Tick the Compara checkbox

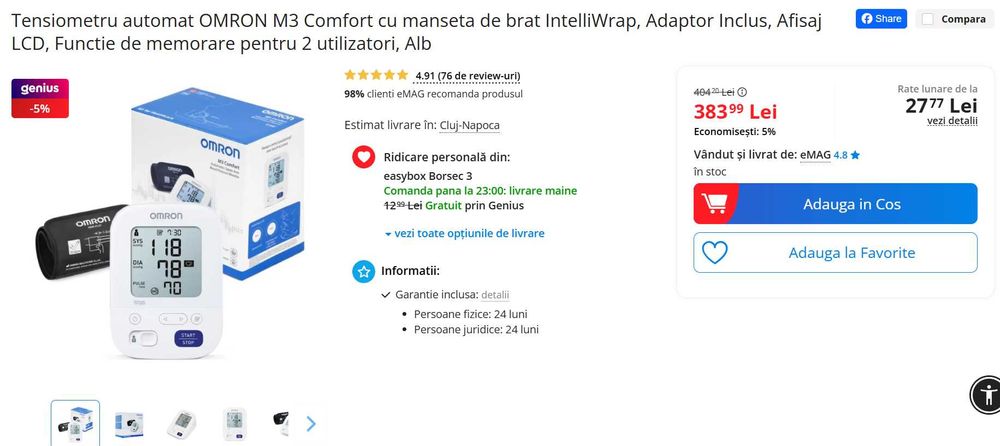(x=928, y=19)
